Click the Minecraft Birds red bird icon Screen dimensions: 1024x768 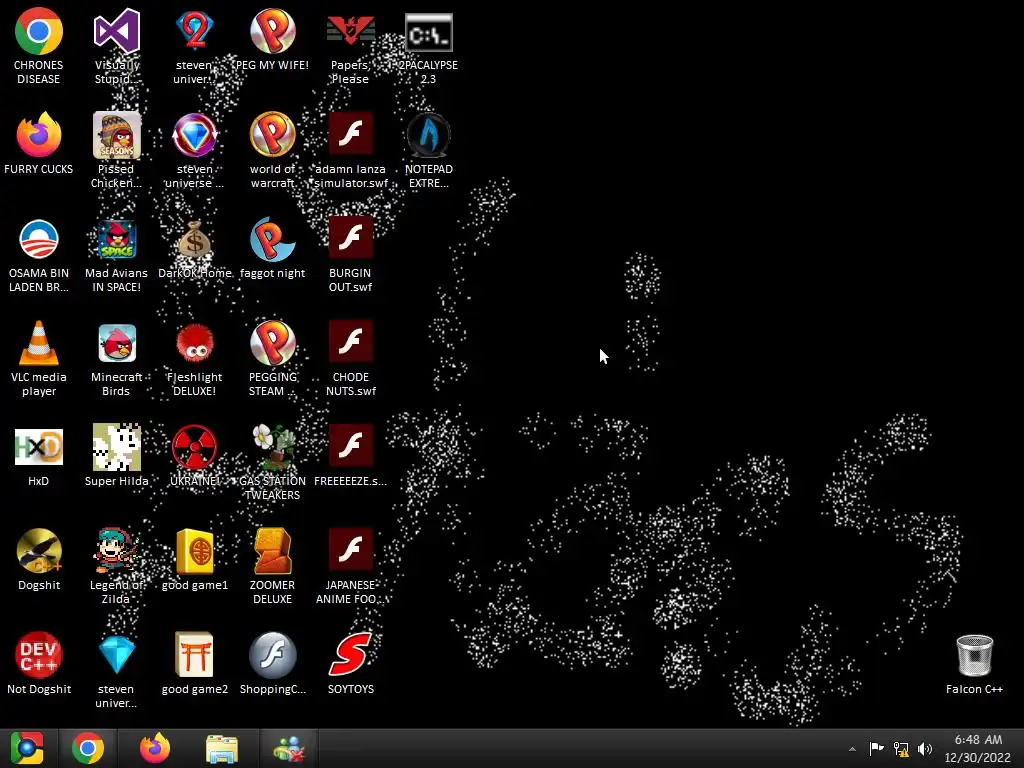(x=116, y=343)
